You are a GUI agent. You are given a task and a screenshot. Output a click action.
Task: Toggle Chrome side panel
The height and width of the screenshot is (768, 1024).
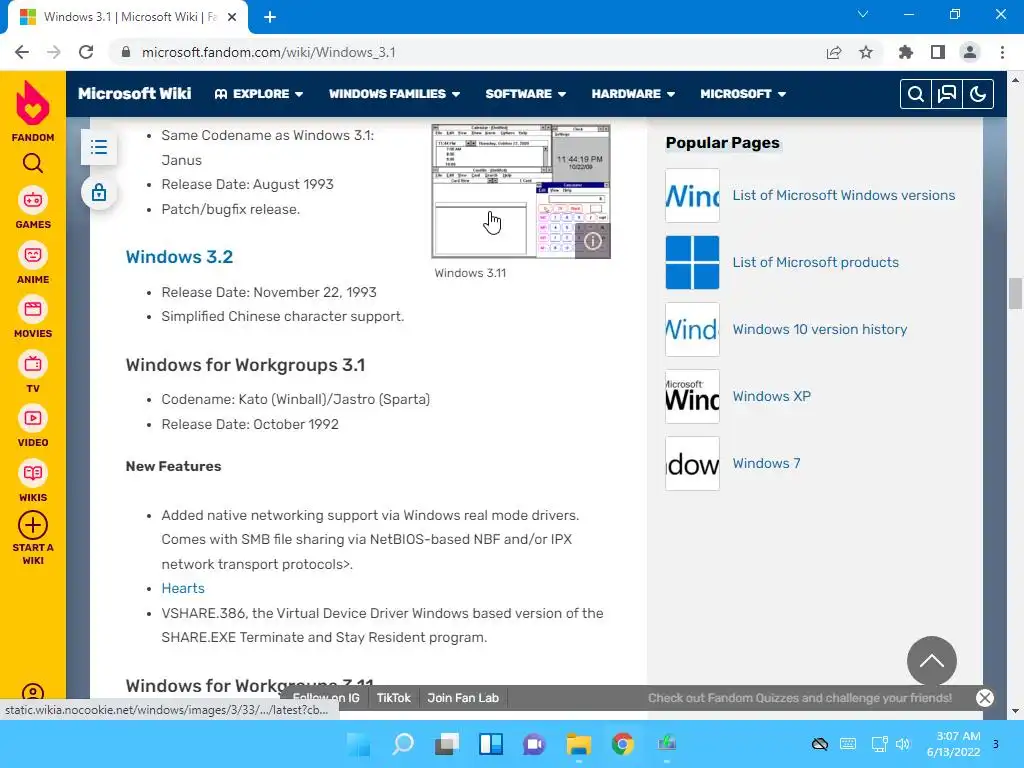938,52
